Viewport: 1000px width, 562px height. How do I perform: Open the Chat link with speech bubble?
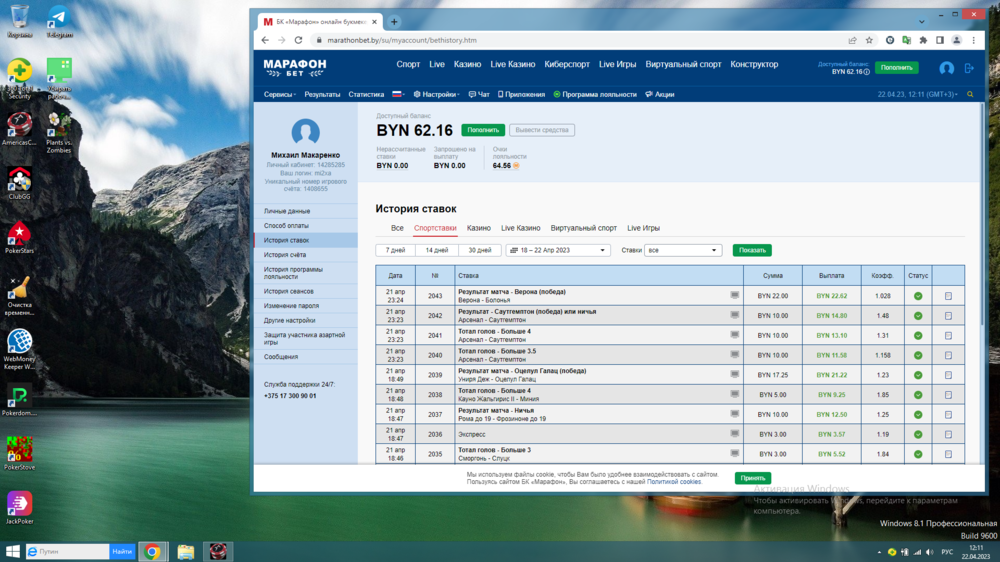point(479,94)
